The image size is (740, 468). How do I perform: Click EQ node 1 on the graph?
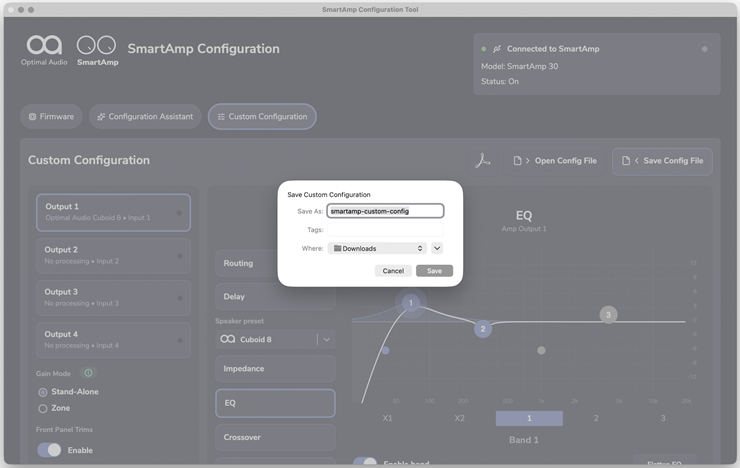coord(411,303)
